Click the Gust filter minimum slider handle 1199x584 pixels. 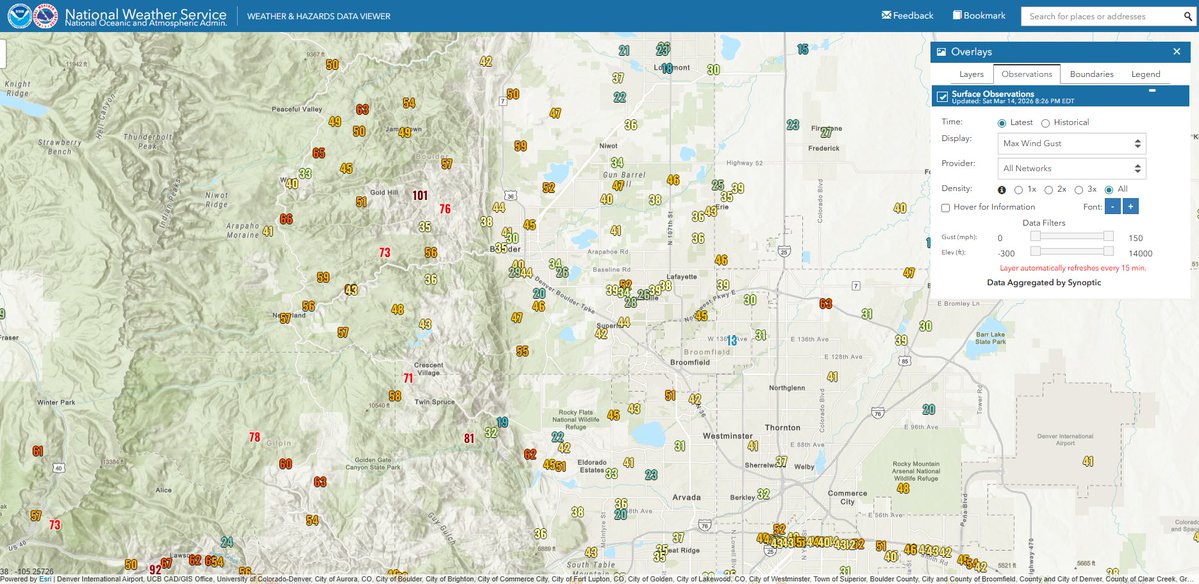1035,236
